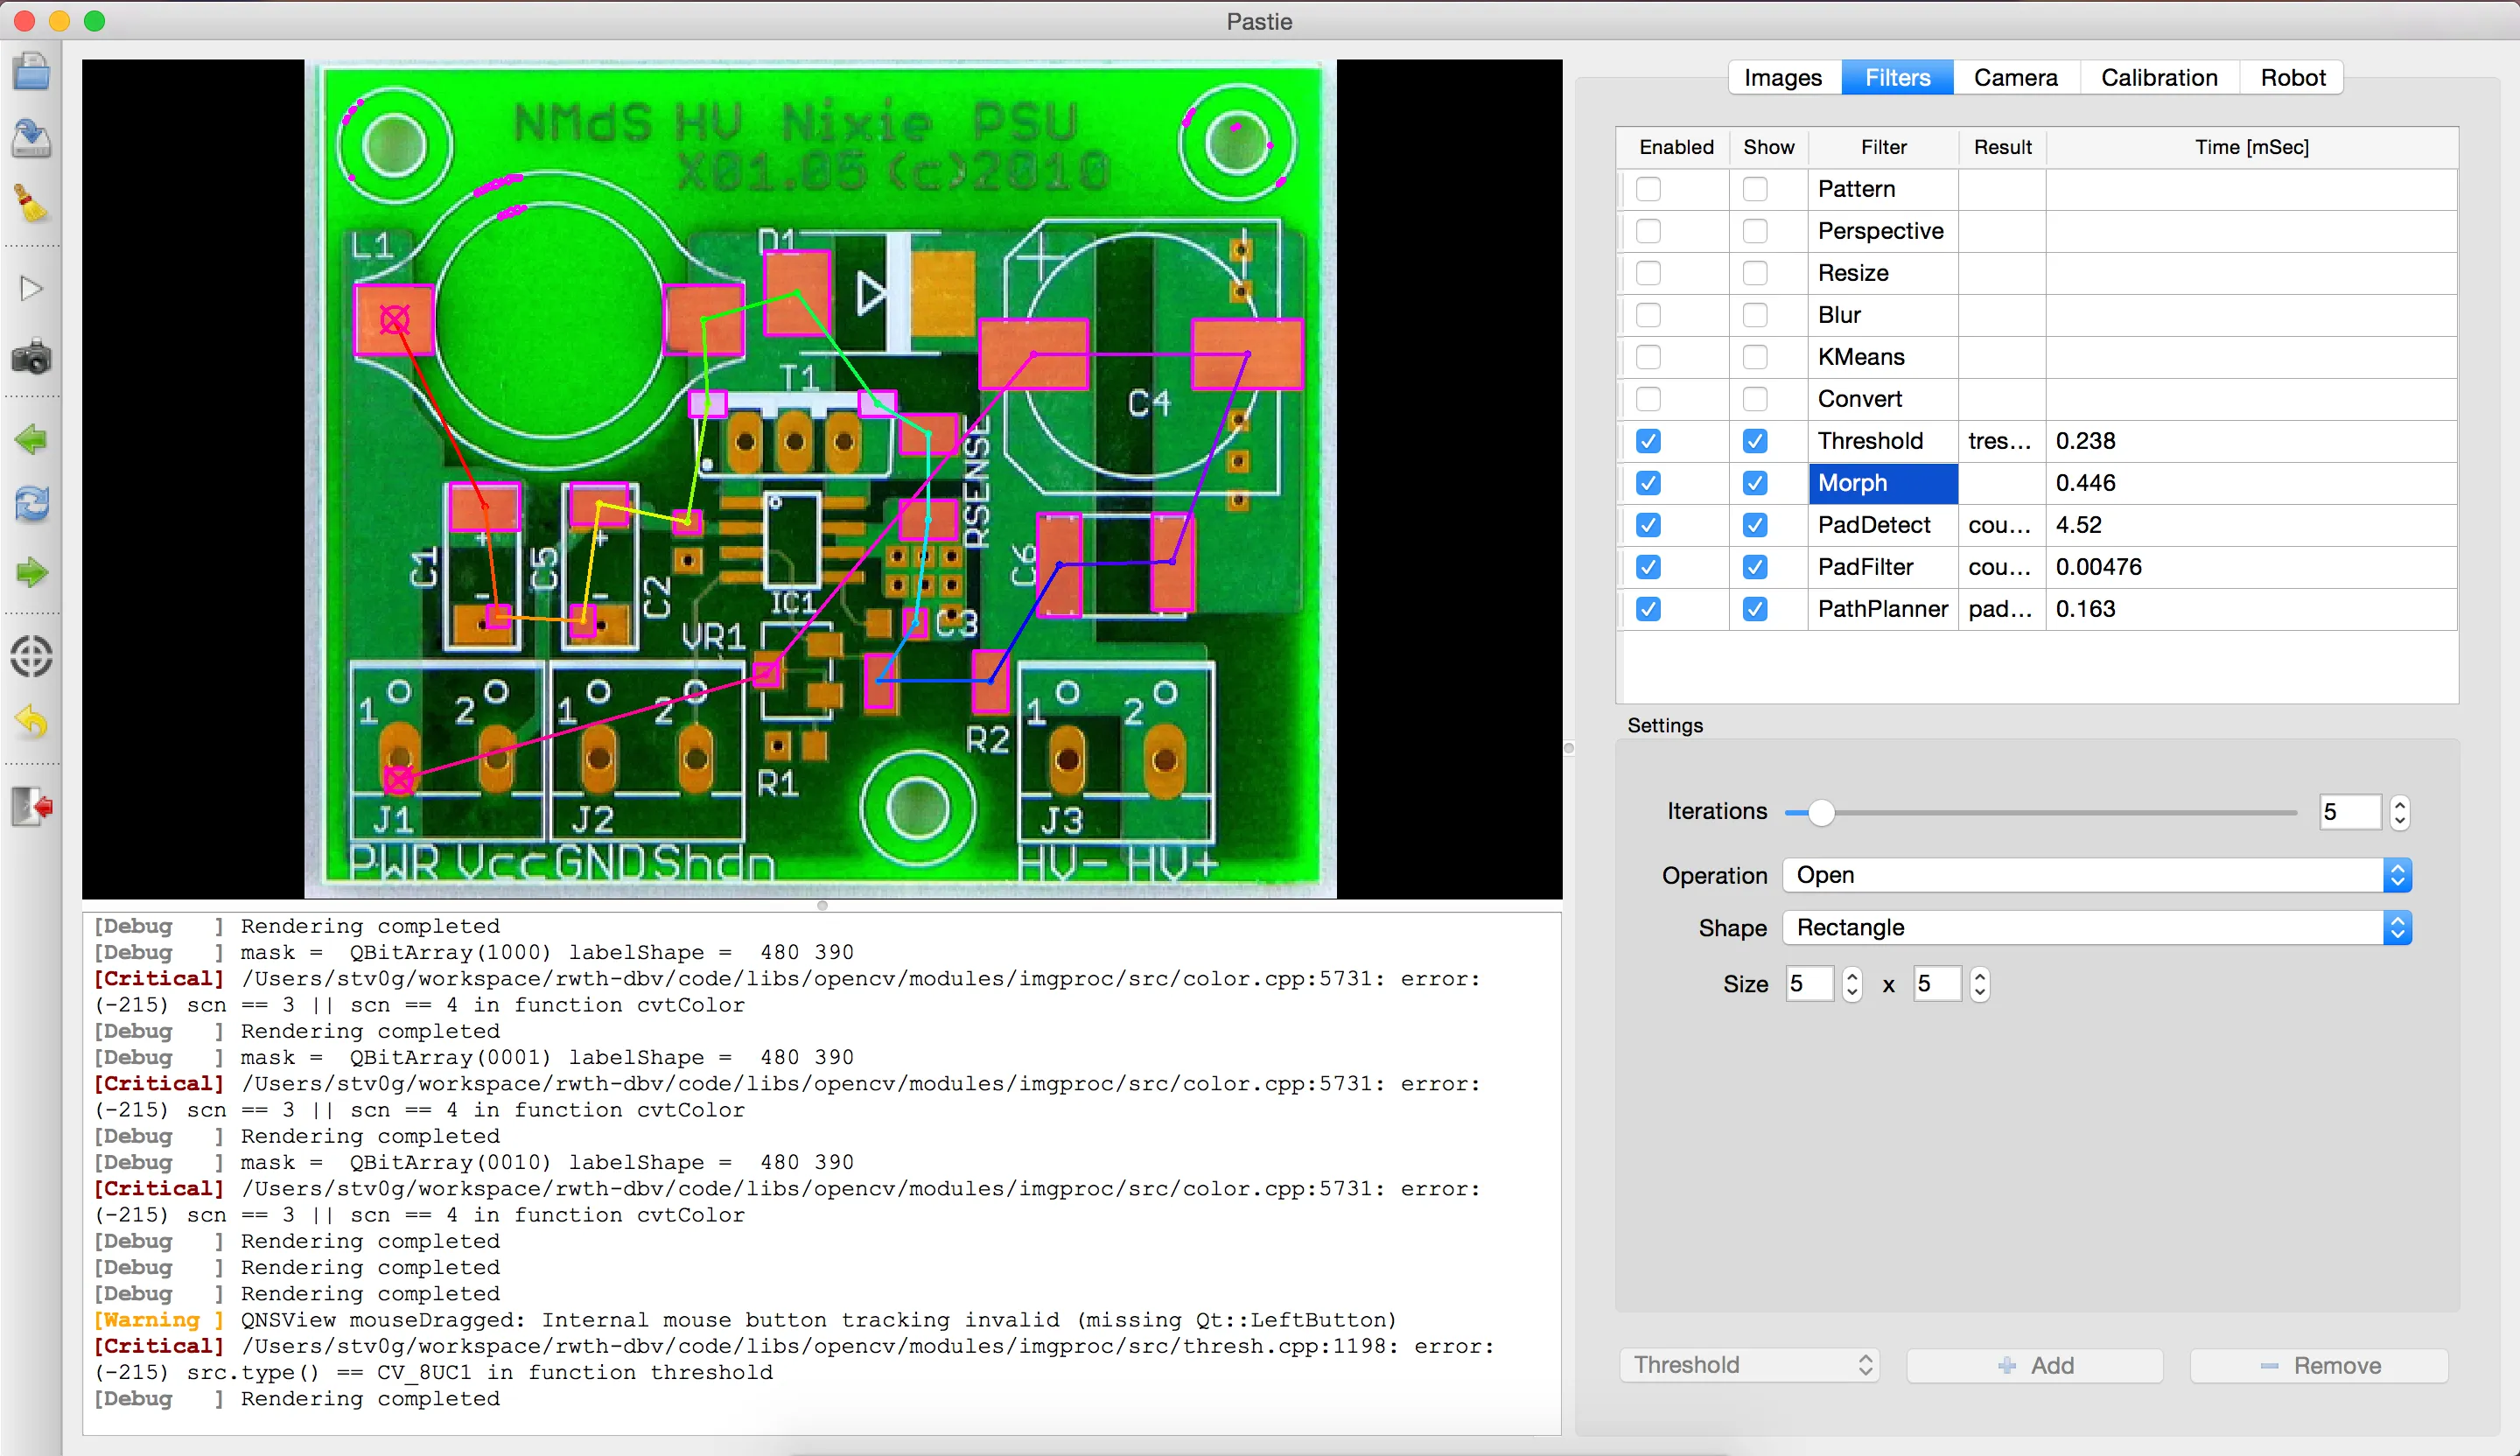This screenshot has width=2520, height=1456.
Task: Switch to the Calibration tab
Action: tap(2158, 78)
